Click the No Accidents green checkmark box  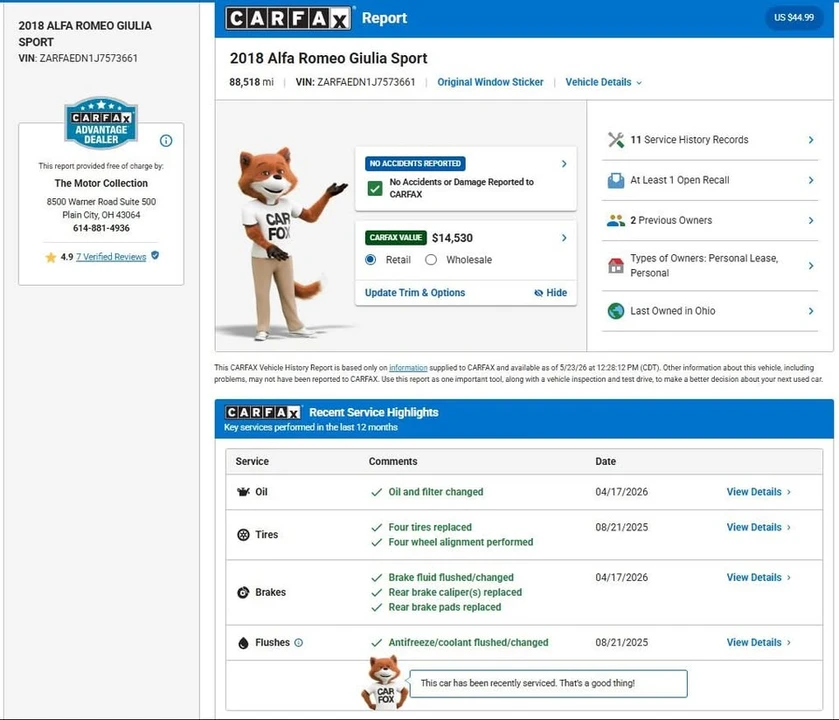[375, 188]
